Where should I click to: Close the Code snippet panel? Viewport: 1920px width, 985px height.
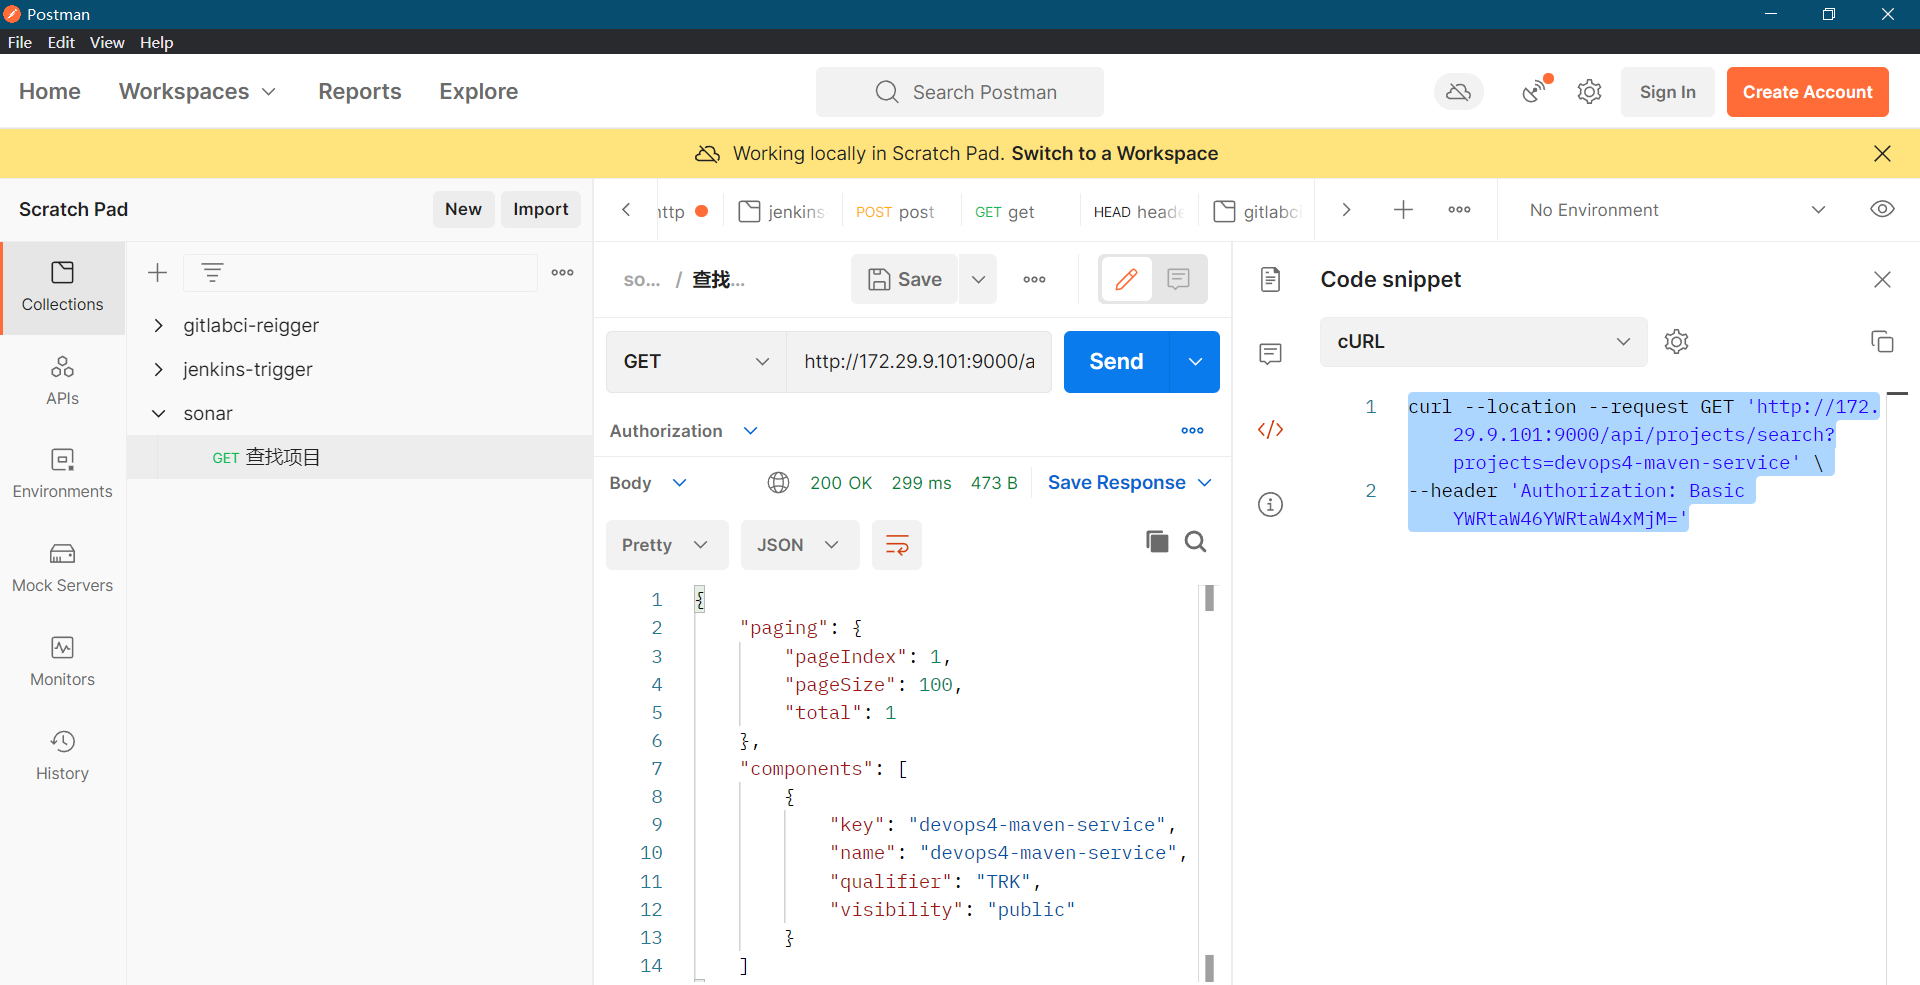tap(1882, 279)
